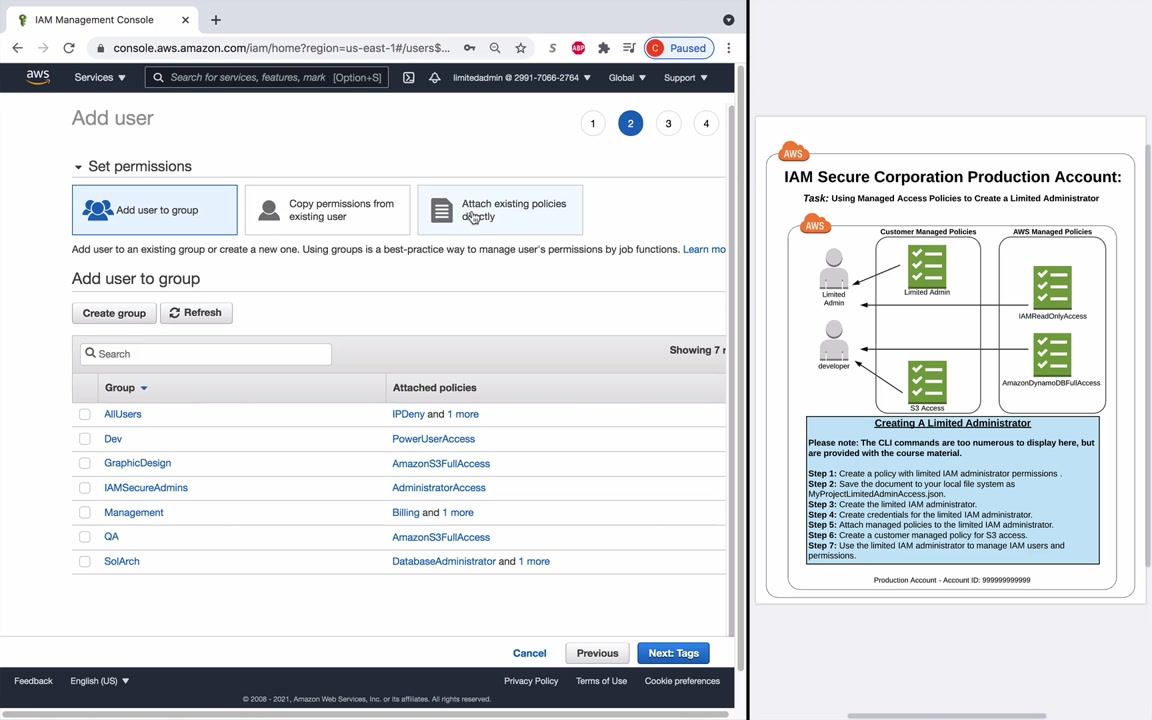Screen dimensions: 1152x720
Task: Click the browser forward arrow
Action: coord(43,48)
